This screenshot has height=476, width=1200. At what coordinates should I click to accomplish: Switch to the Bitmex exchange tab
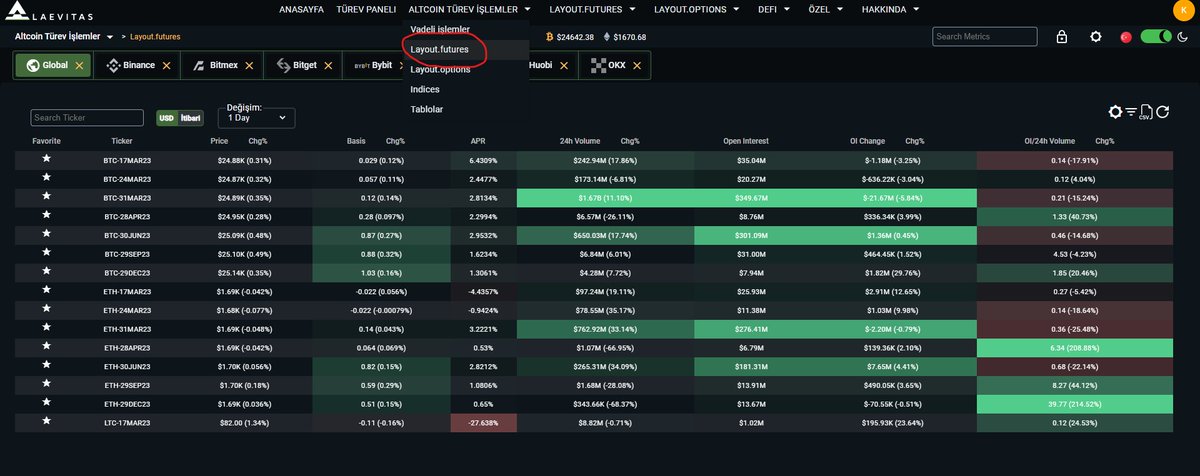221,65
